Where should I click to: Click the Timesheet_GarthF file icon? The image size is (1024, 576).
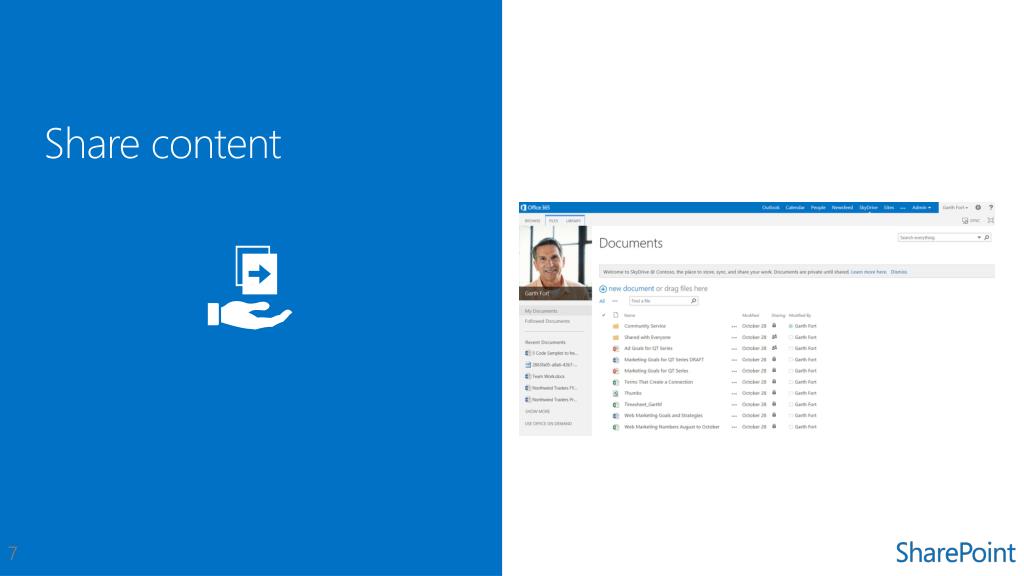tap(615, 404)
